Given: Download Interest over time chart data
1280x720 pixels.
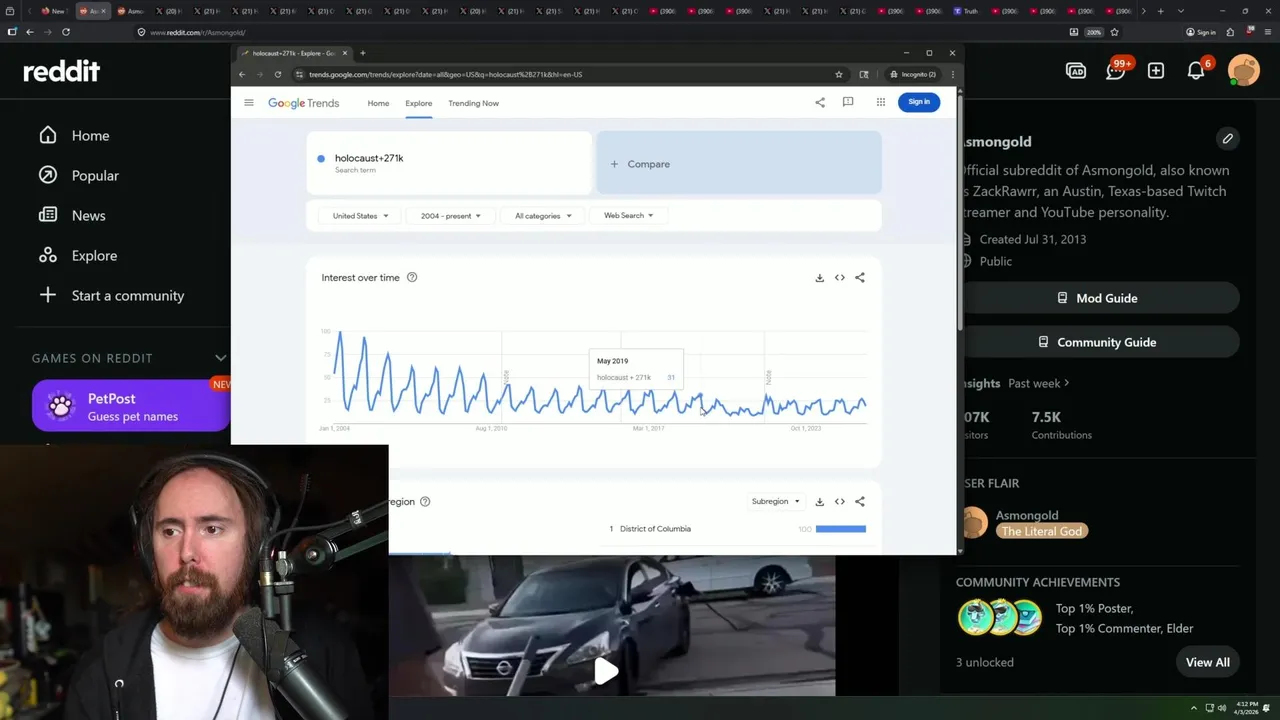Looking at the screenshot, I should [x=819, y=278].
